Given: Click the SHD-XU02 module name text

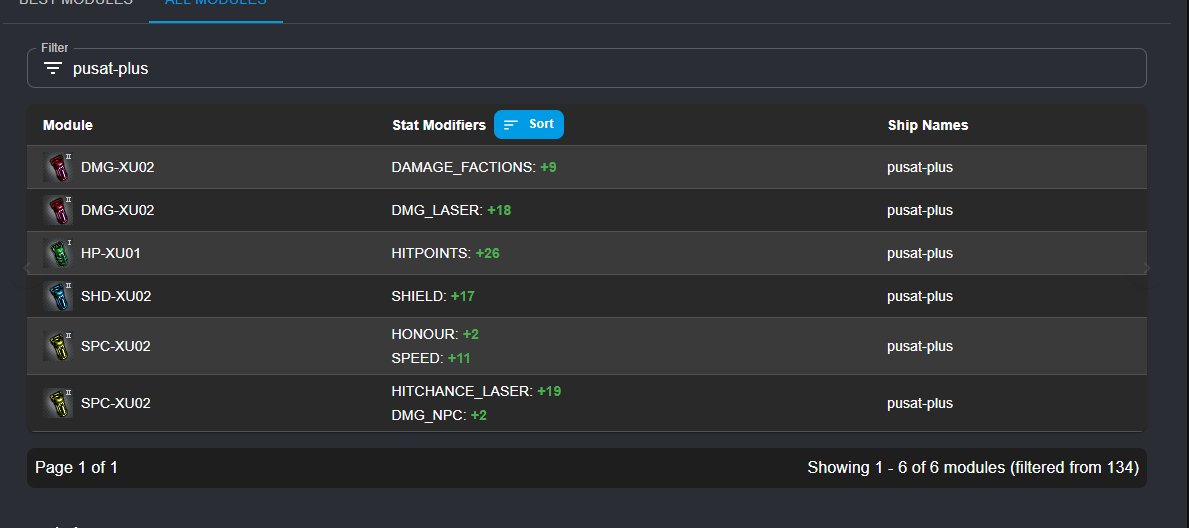Looking at the screenshot, I should tap(116, 296).
